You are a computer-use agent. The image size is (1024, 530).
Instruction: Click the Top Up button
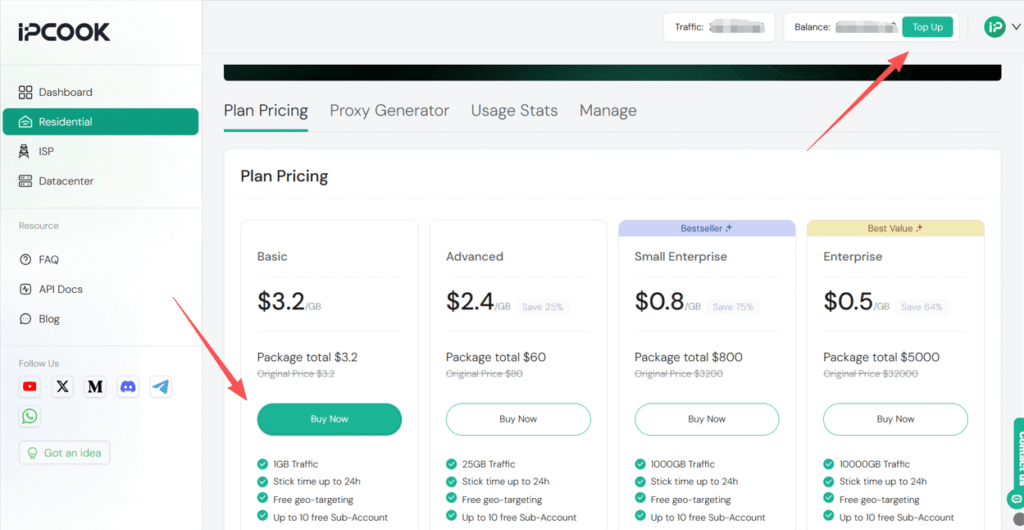pos(927,27)
